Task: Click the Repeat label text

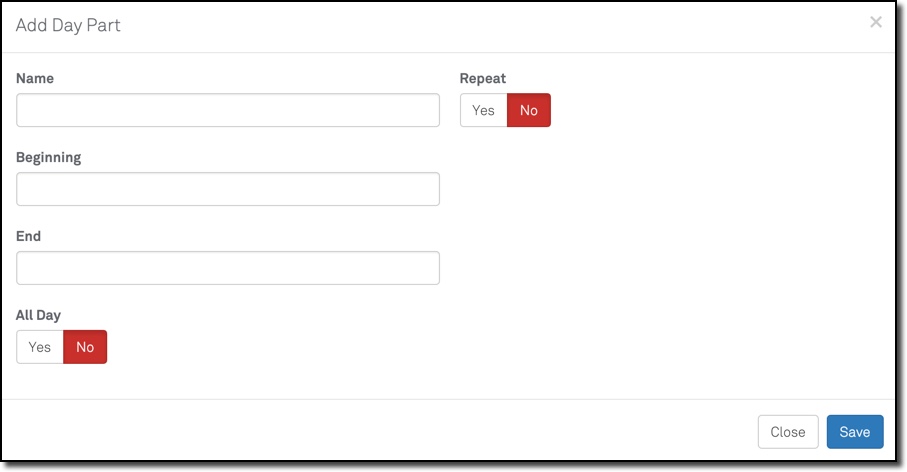Action: pyautogui.click(x=482, y=78)
